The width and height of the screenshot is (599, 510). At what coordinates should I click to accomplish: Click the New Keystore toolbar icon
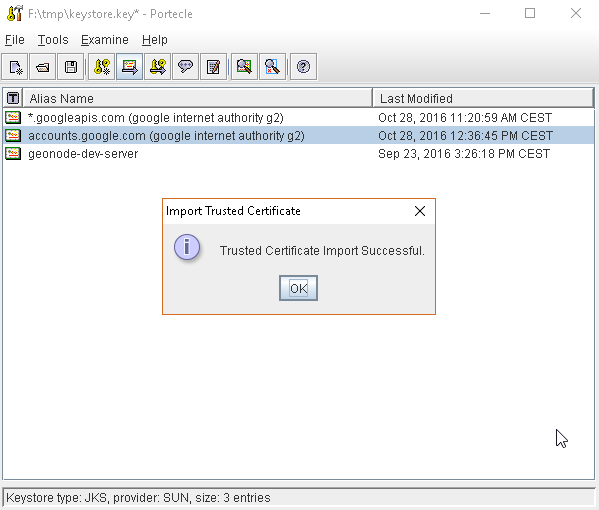[15, 67]
